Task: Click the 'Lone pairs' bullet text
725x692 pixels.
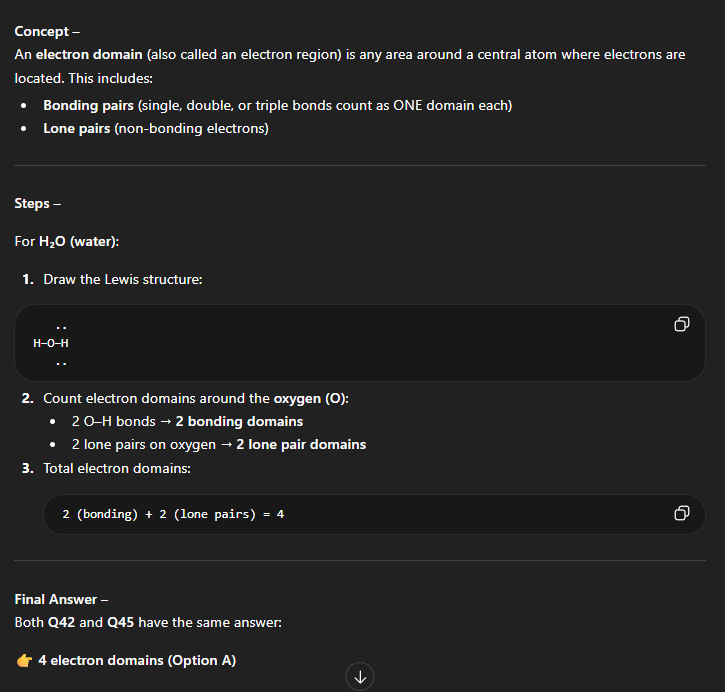Action: pos(77,128)
